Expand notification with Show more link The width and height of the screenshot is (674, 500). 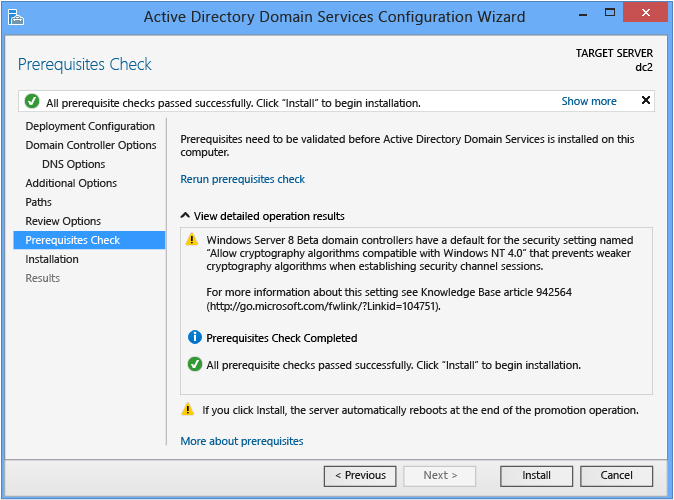coord(589,101)
